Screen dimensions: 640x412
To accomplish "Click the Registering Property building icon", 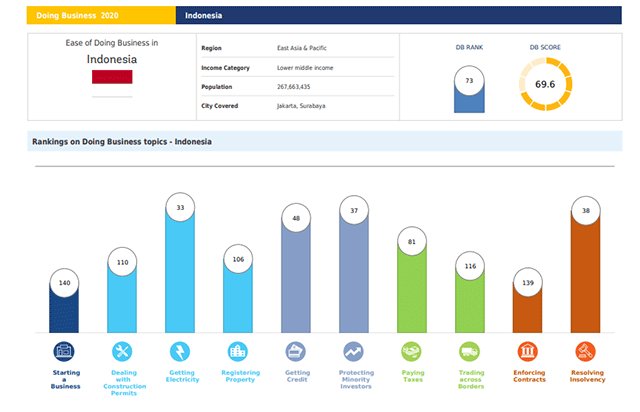I will [238, 352].
